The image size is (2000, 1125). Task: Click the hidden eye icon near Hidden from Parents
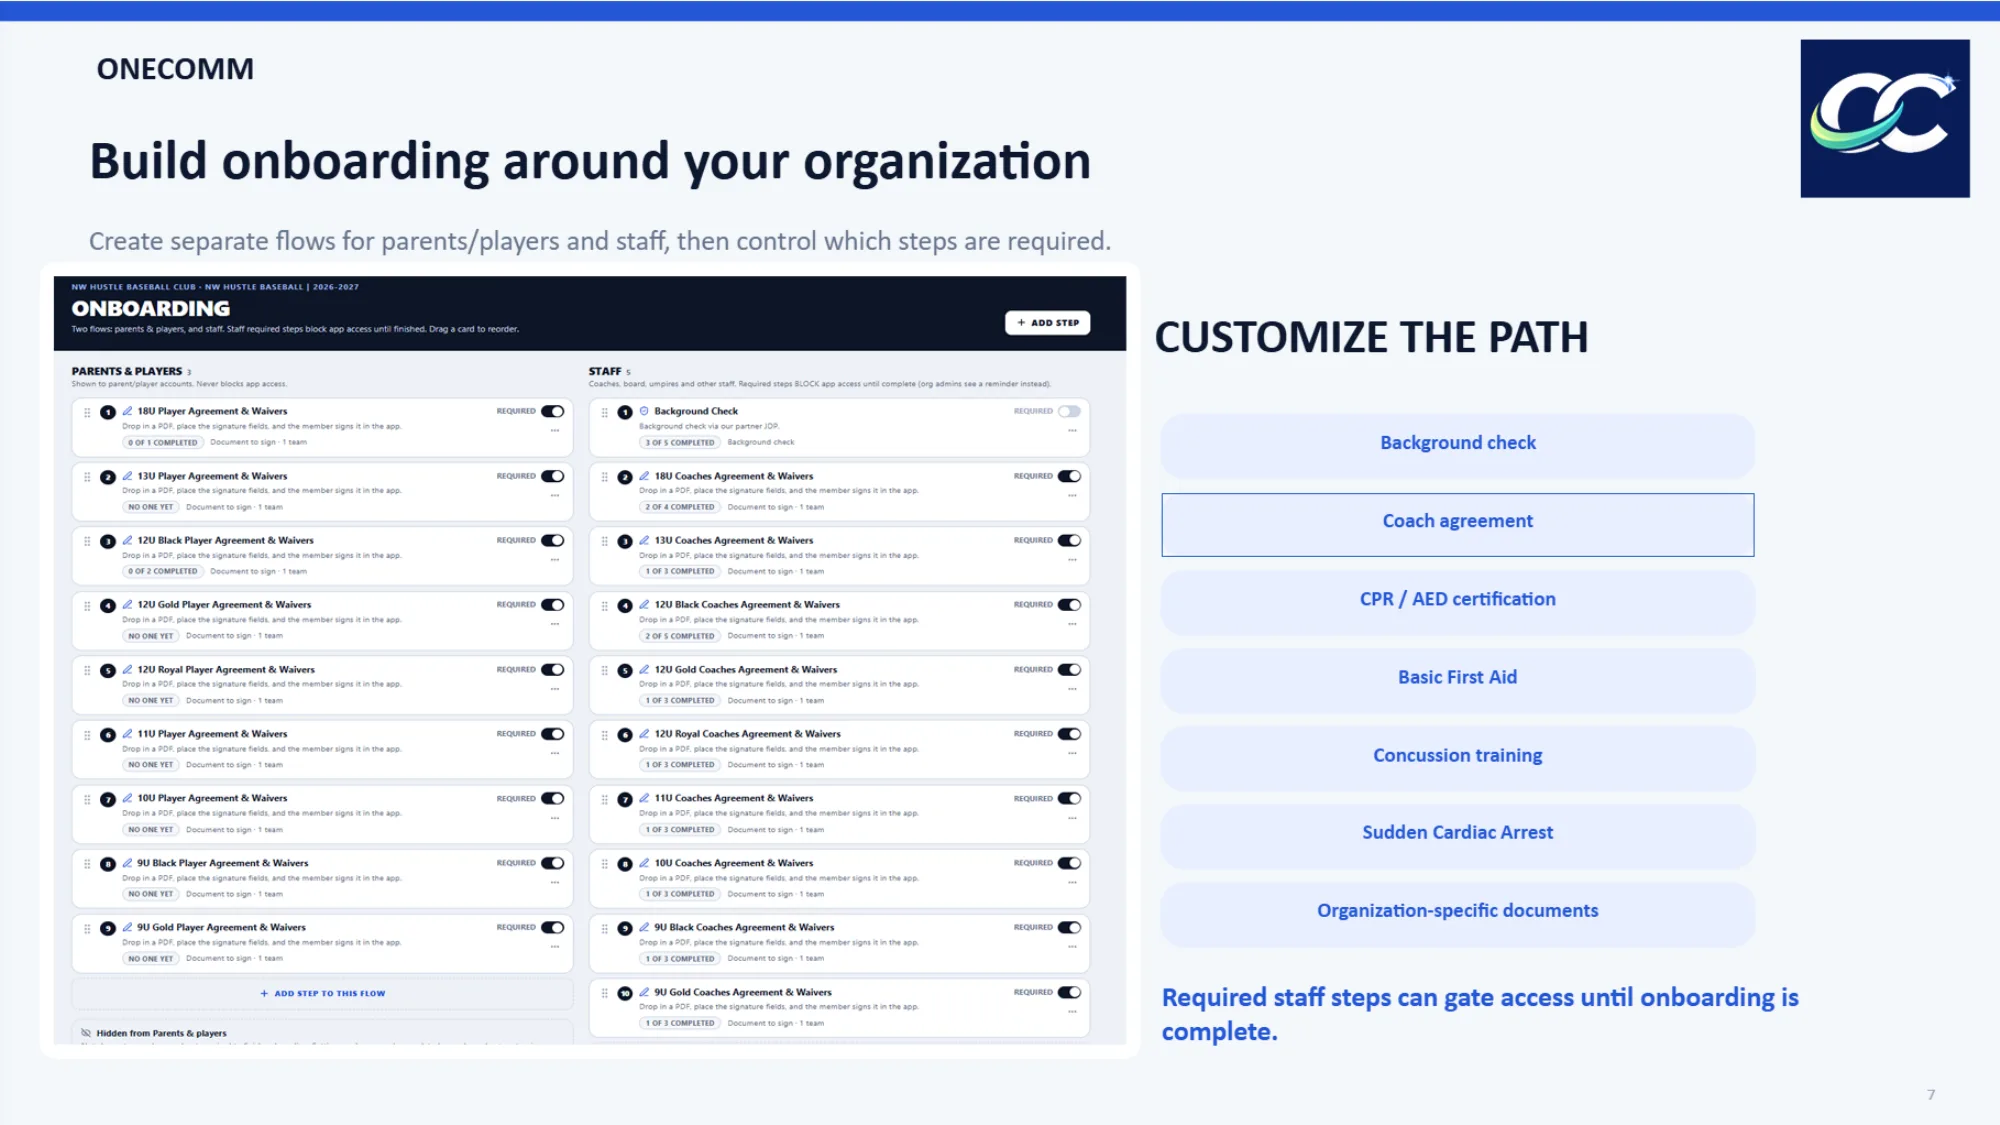86,1033
